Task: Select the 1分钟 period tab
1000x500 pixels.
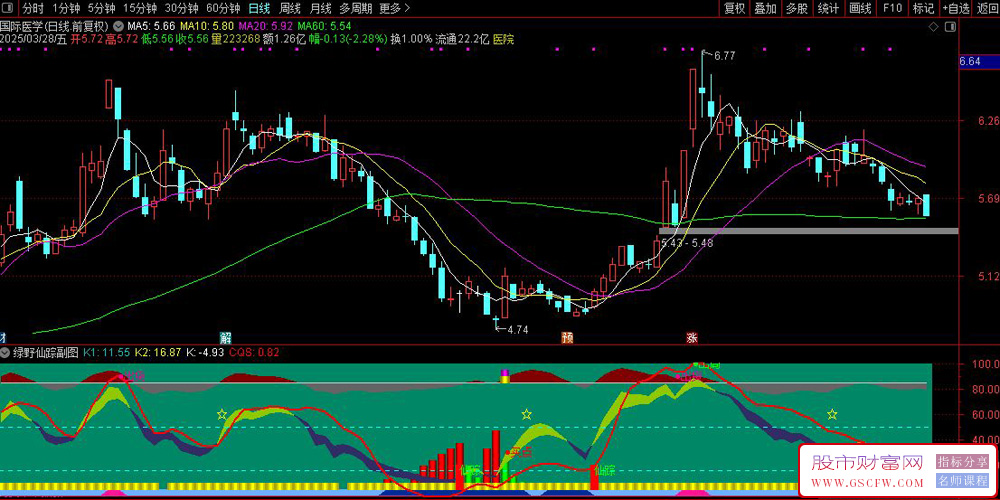Action: [66, 8]
